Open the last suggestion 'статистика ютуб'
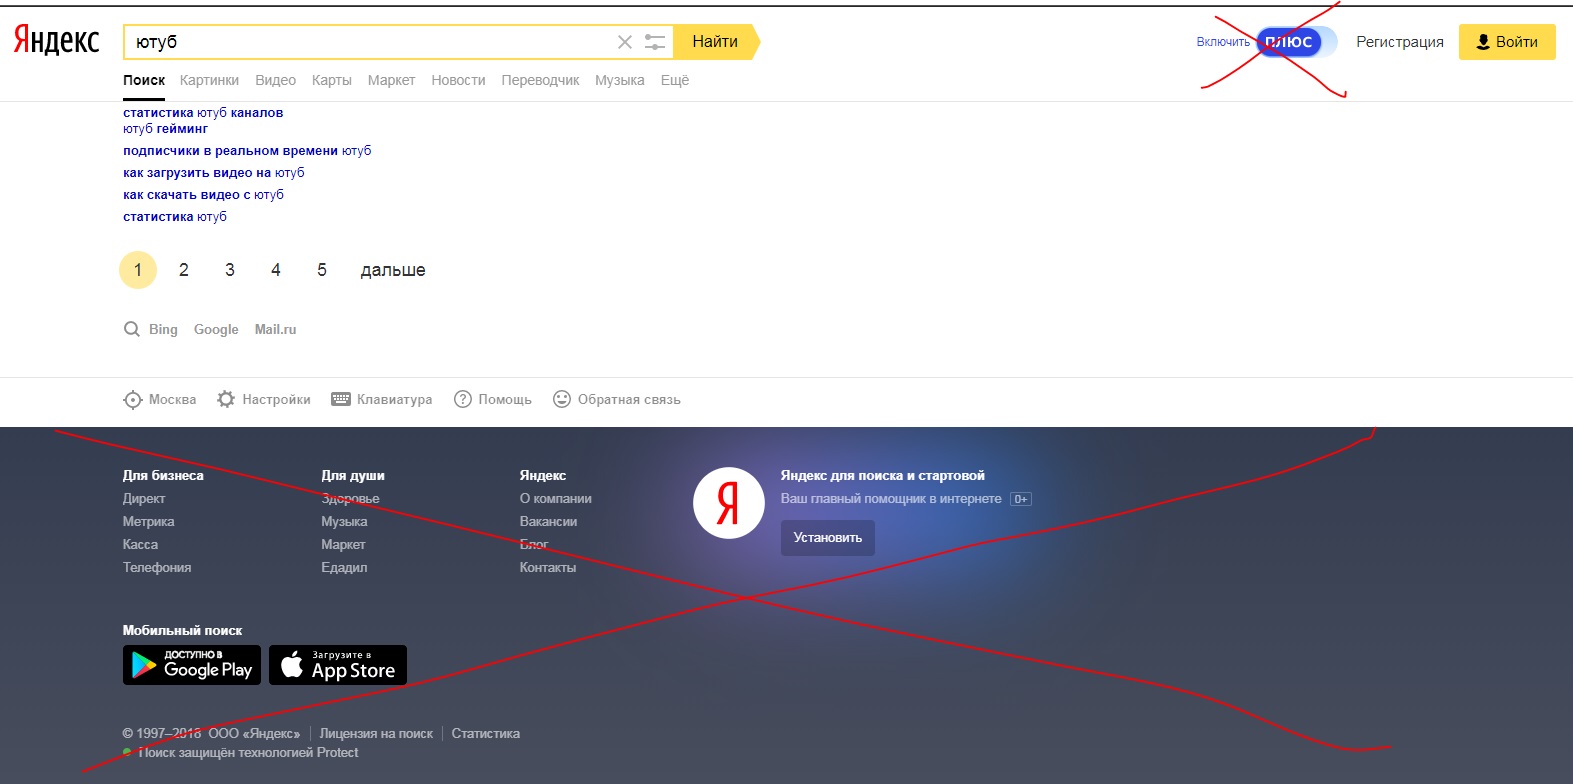This screenshot has width=1573, height=784. 175,216
